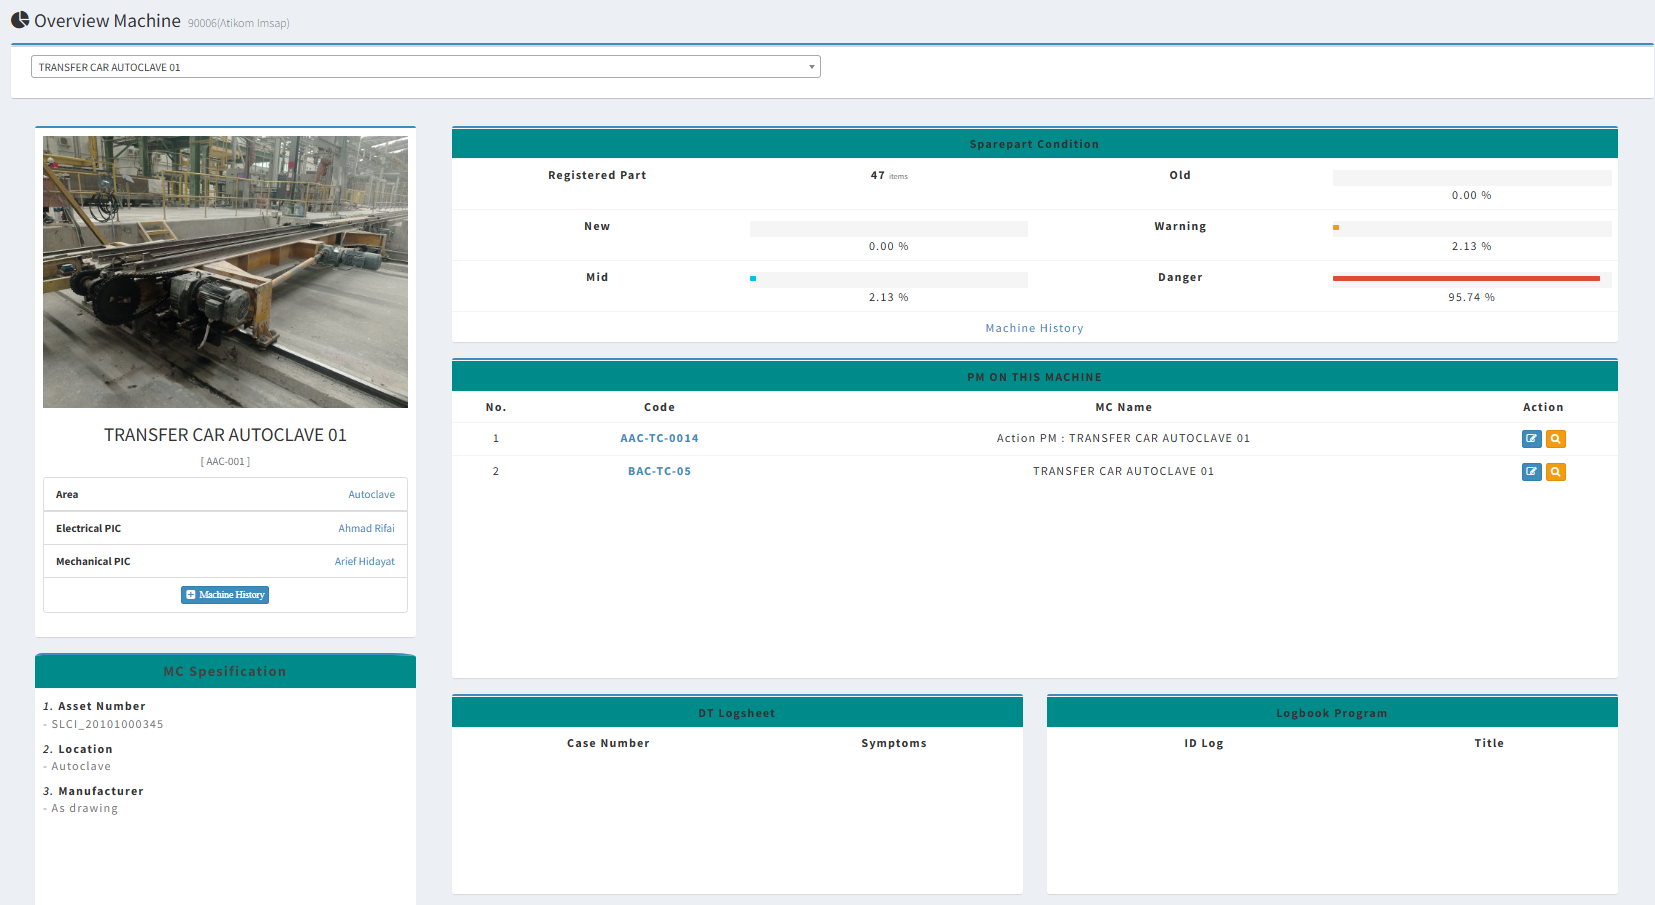Open the TRANSFER CAR AUTOCLAVE 01 machine dropdown
Screen dimensions: 1655x905
[425, 66]
